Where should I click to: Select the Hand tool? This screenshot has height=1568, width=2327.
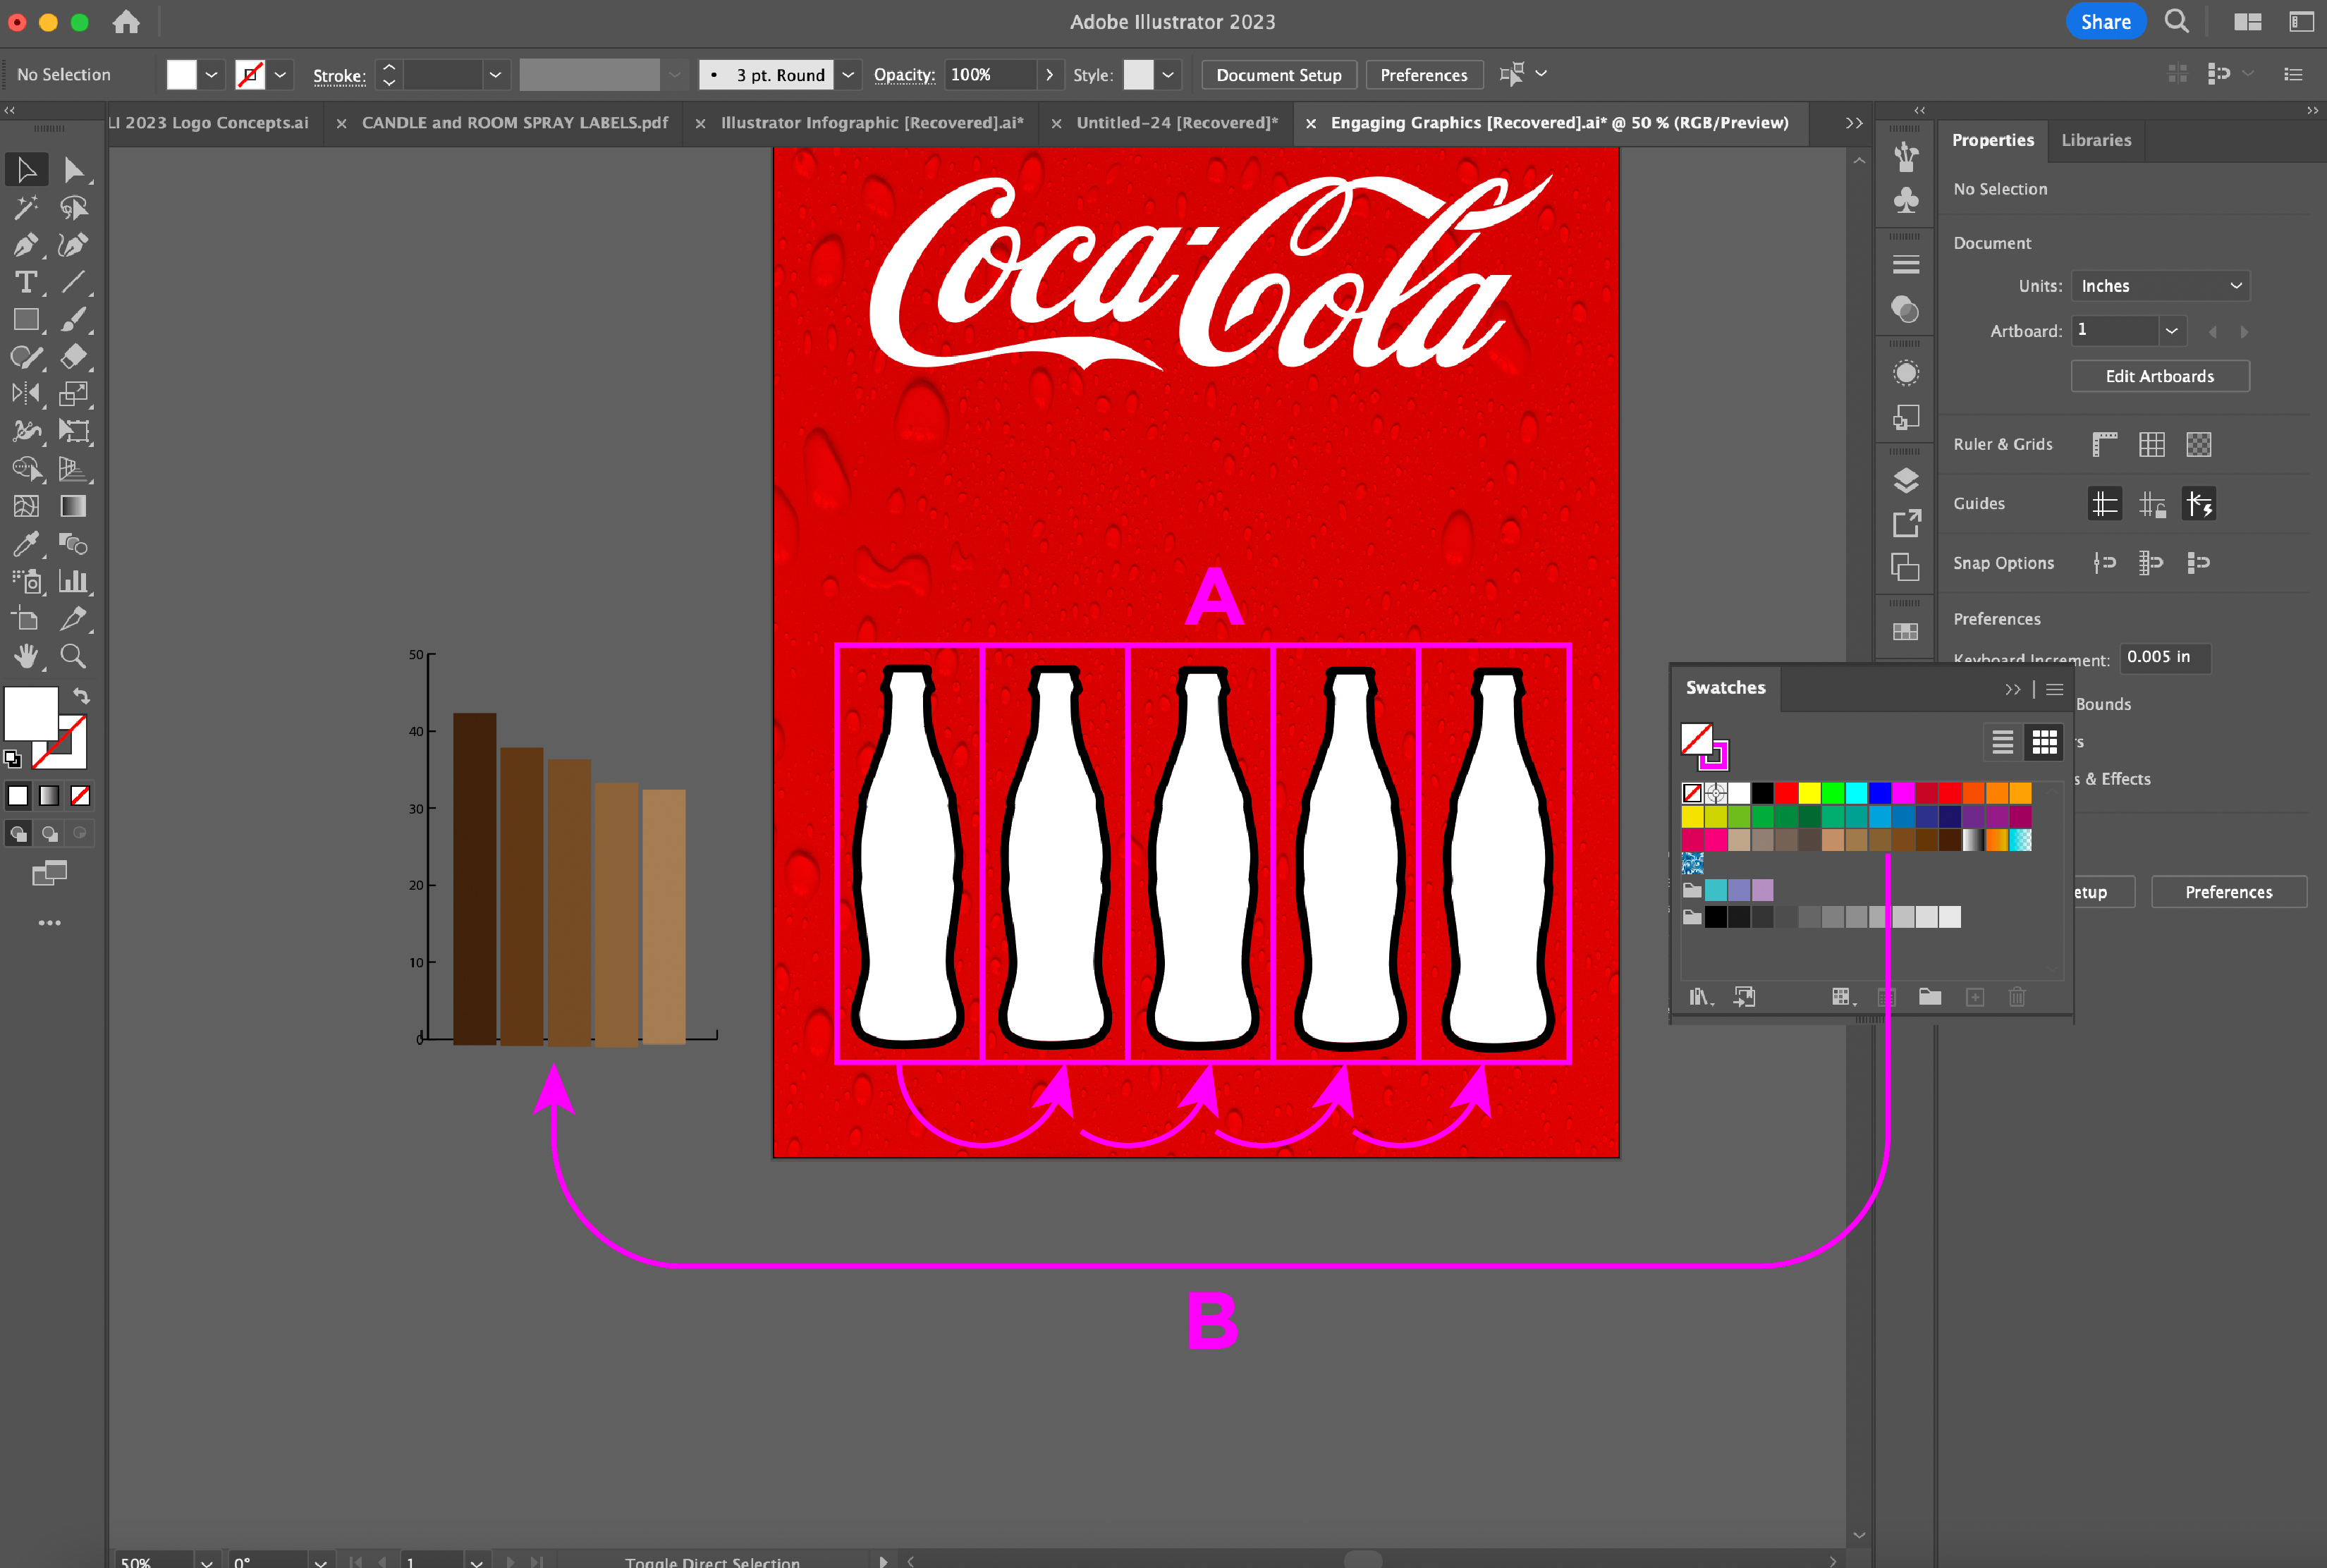click(26, 656)
